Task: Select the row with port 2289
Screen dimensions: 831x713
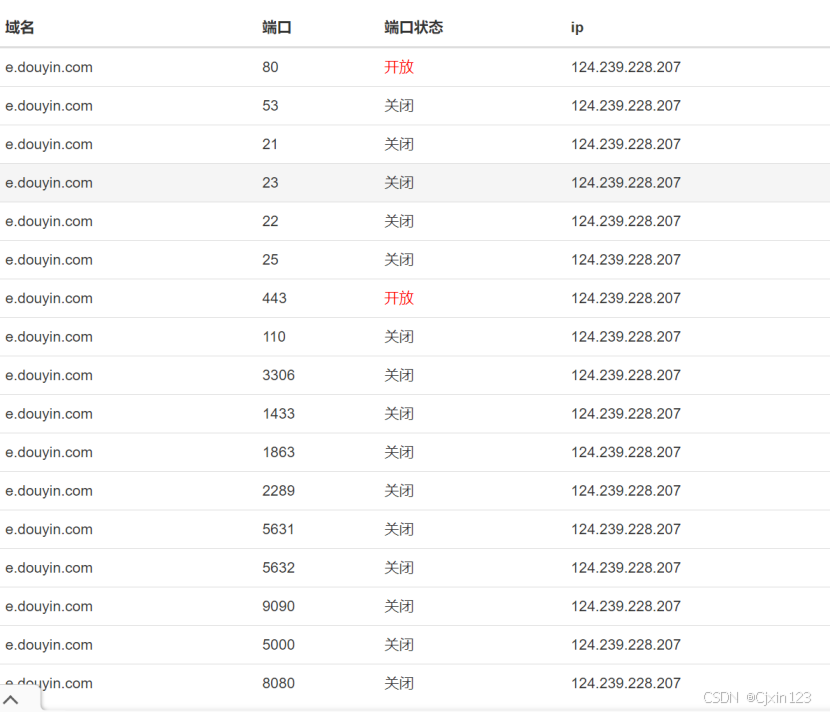Action: click(415, 491)
